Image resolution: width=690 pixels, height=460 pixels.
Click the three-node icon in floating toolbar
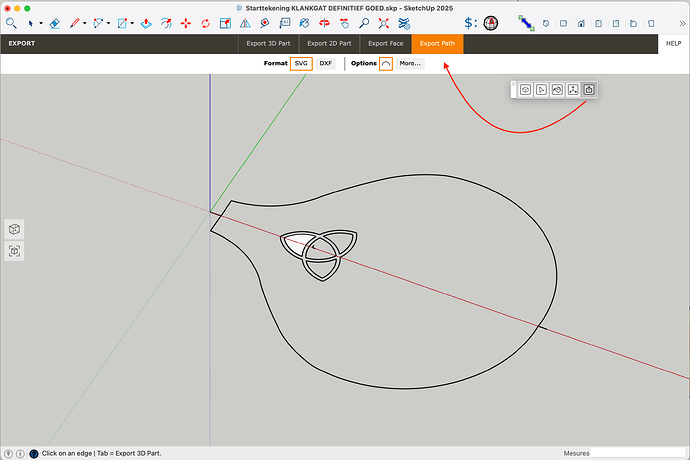(x=573, y=90)
